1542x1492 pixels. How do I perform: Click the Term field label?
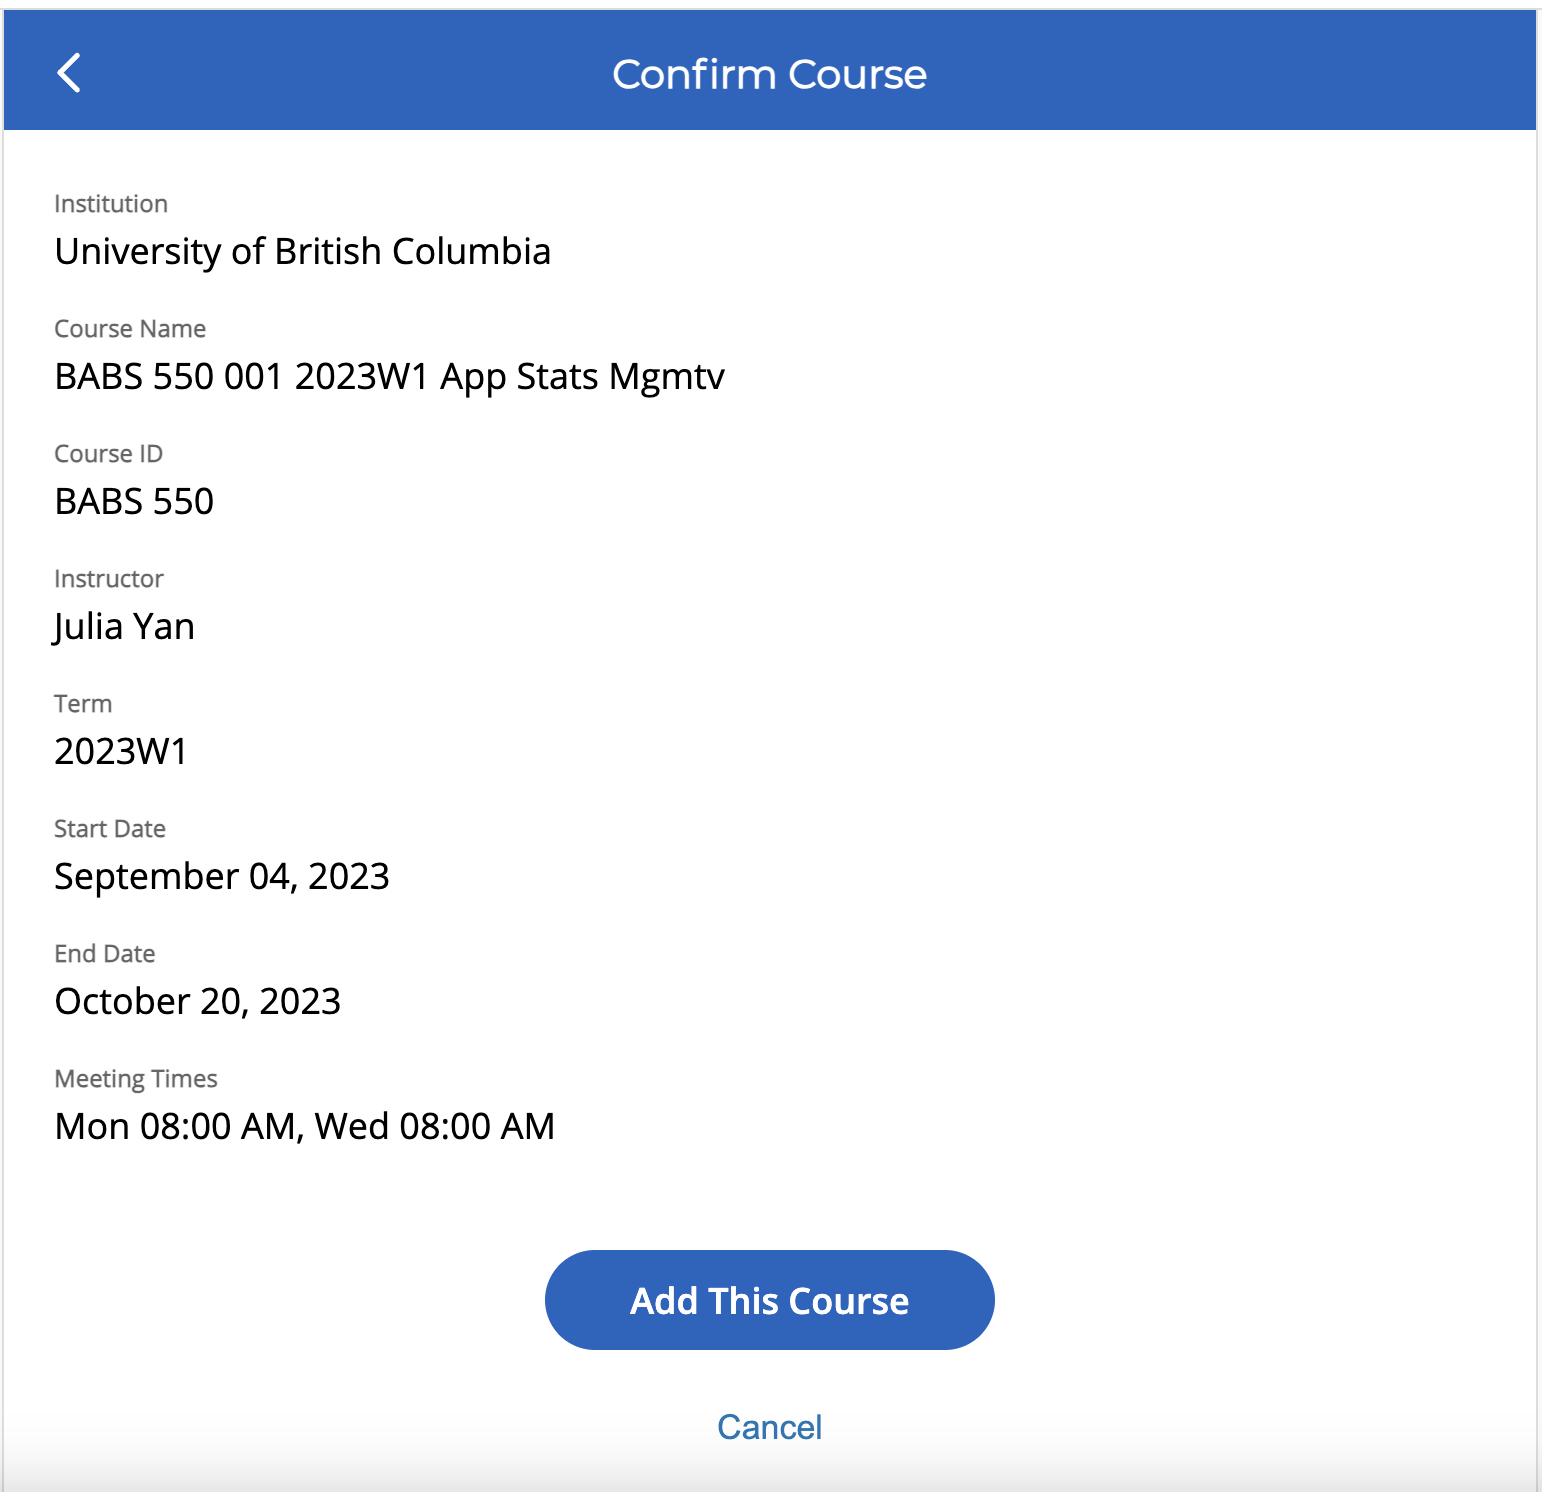pos(83,704)
